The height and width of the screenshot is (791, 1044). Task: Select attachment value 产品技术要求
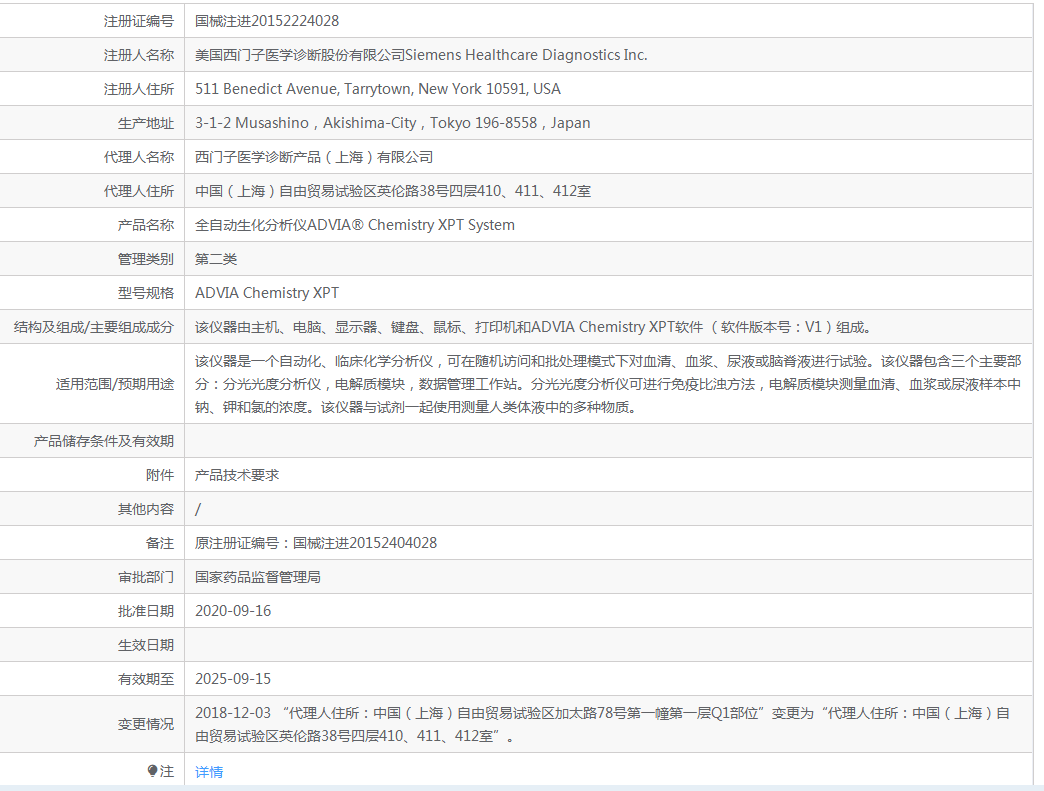click(x=237, y=475)
